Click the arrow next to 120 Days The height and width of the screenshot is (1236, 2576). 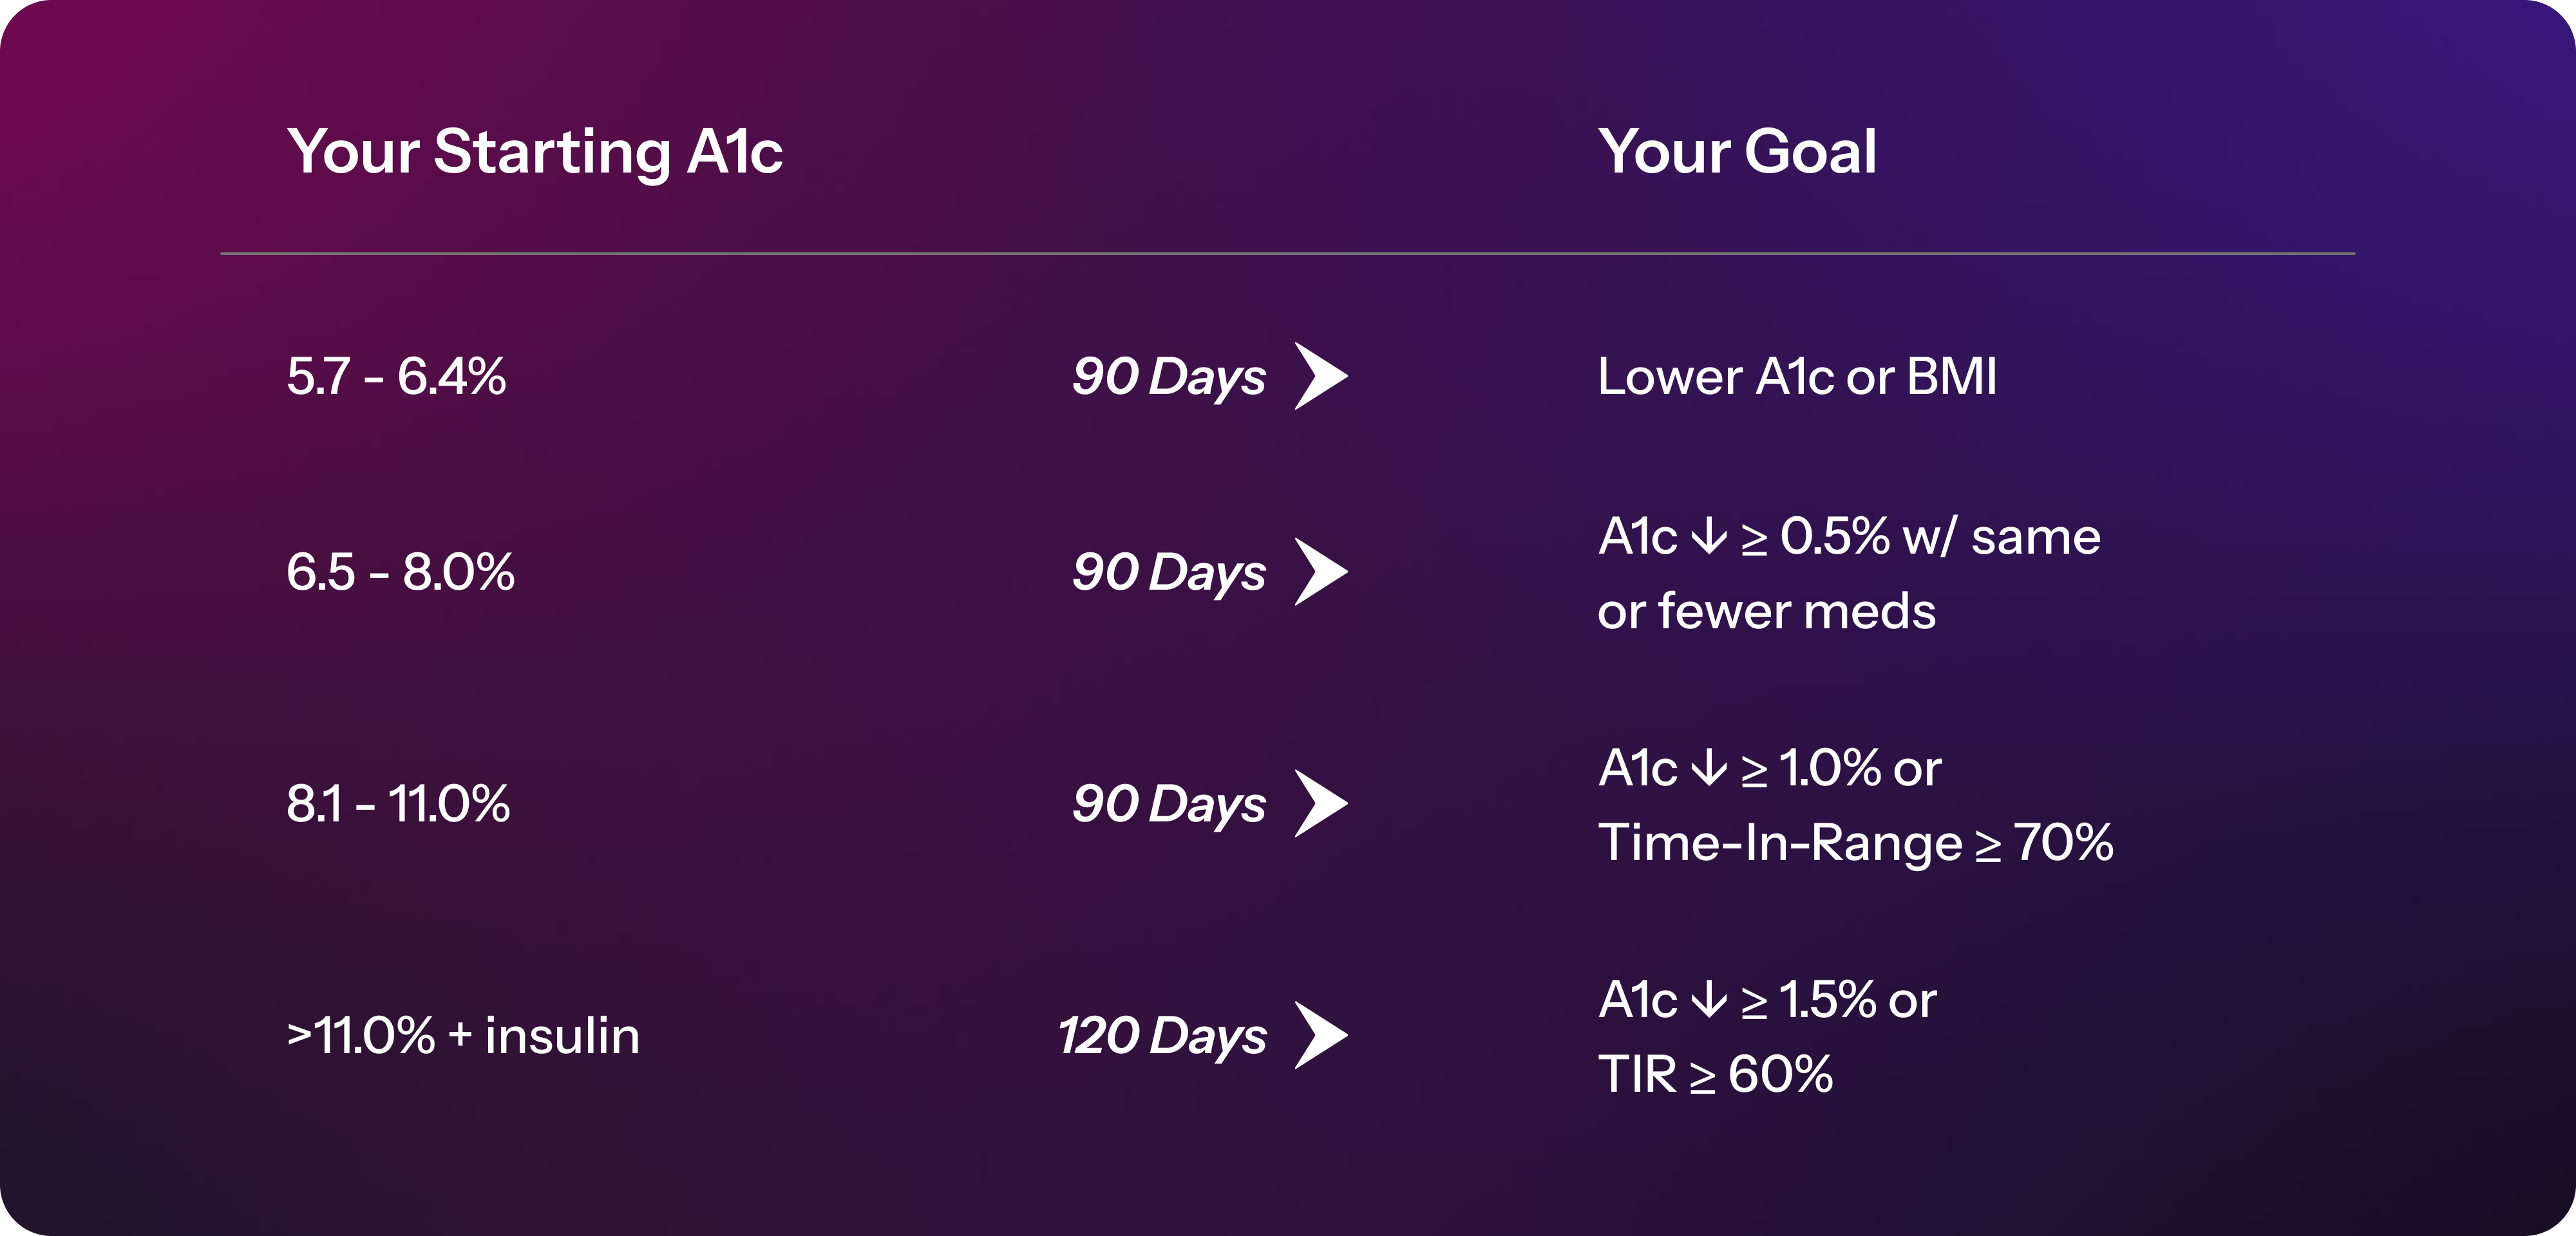(1321, 1035)
